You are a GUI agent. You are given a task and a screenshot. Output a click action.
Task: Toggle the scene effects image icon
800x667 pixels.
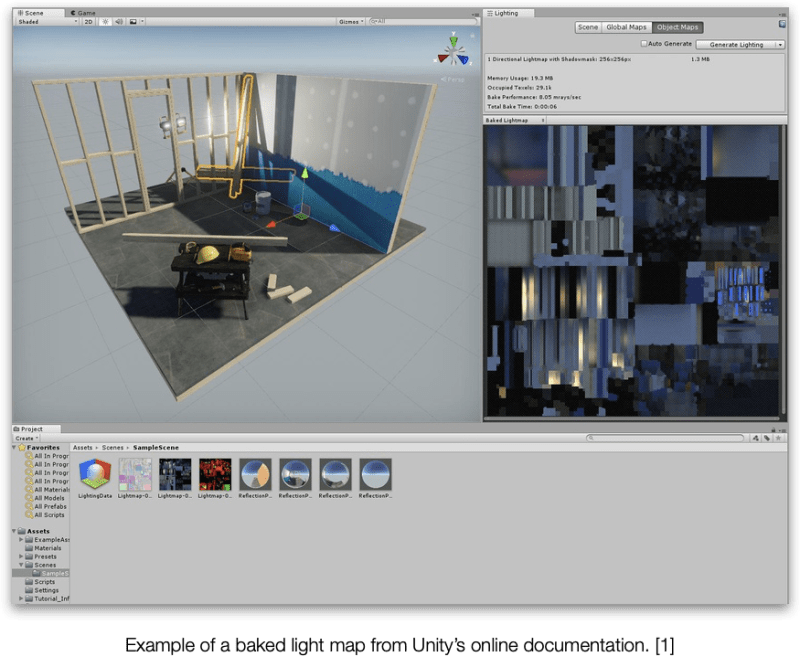coord(133,22)
